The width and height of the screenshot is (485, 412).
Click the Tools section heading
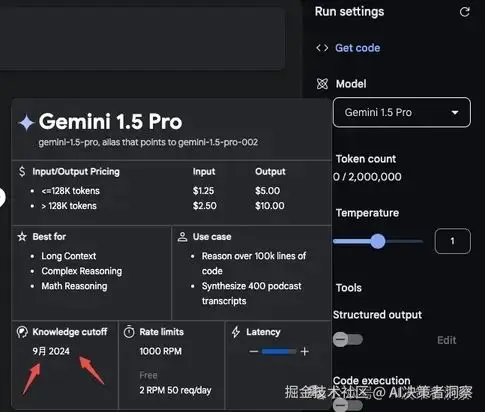click(349, 288)
